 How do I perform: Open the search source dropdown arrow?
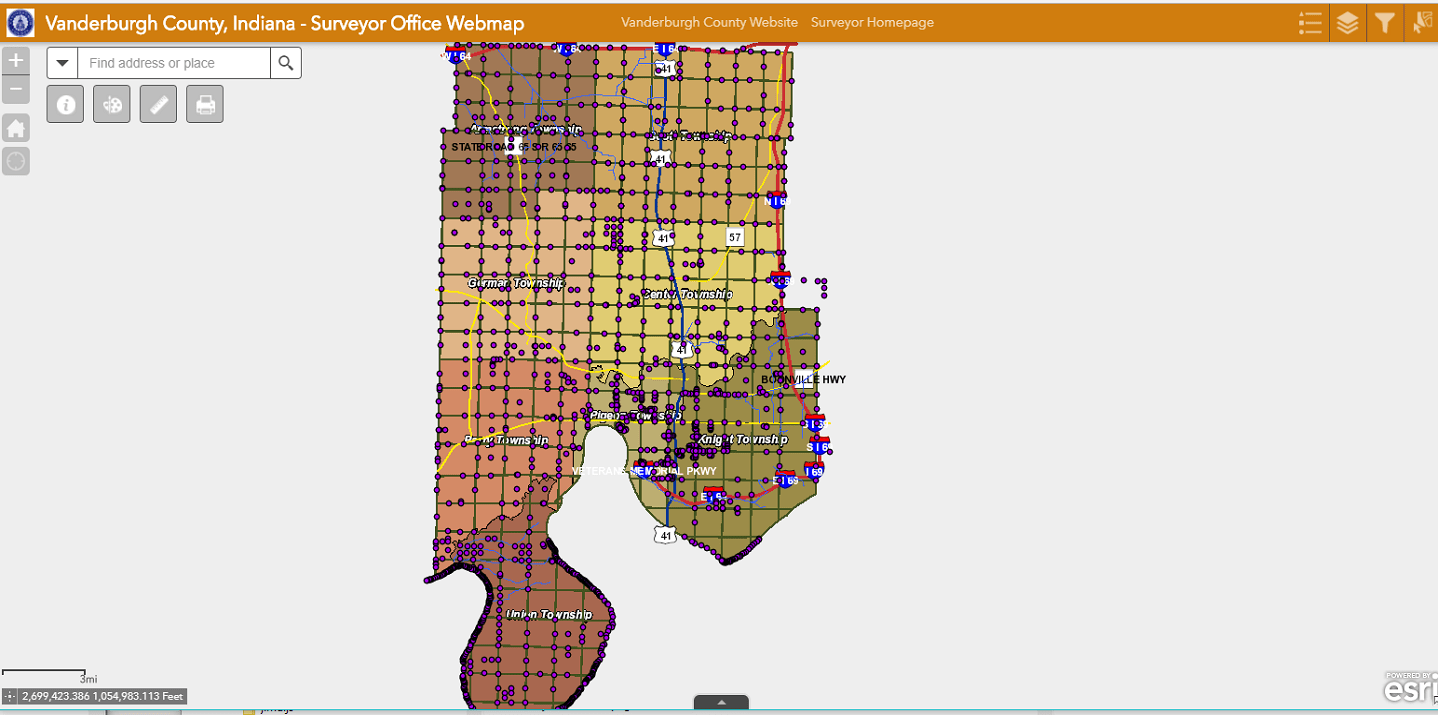[62, 62]
